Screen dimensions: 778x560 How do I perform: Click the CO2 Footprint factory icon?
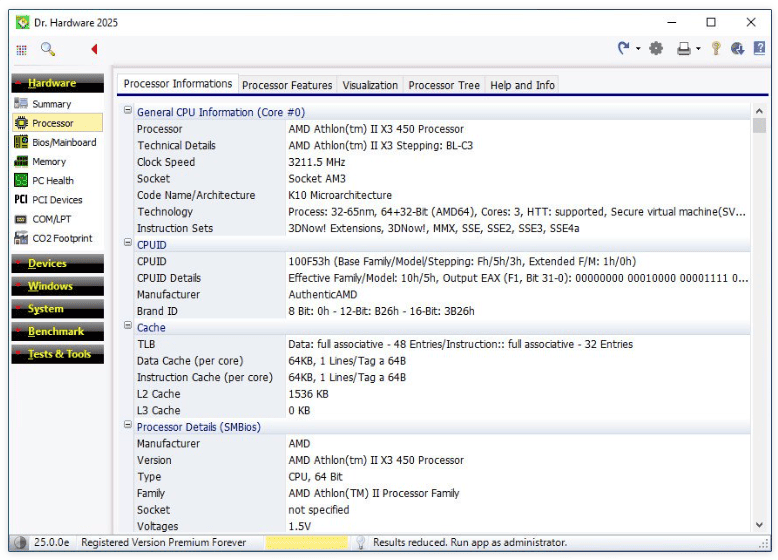coord(21,238)
